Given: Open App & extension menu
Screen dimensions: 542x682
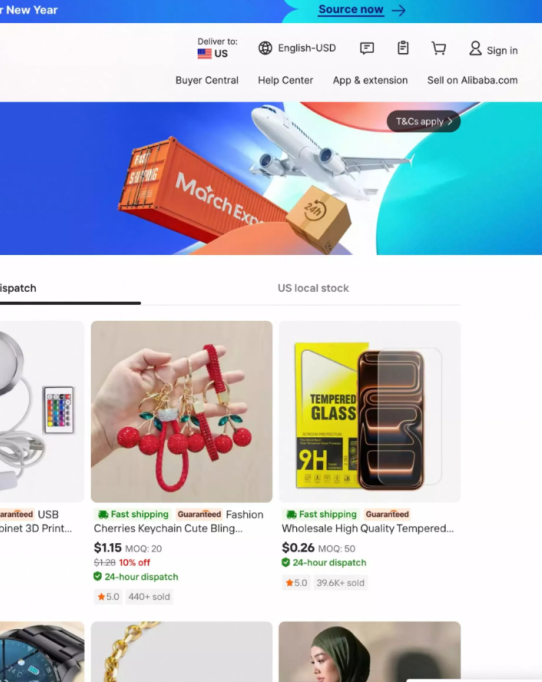Looking at the screenshot, I should (370, 80).
